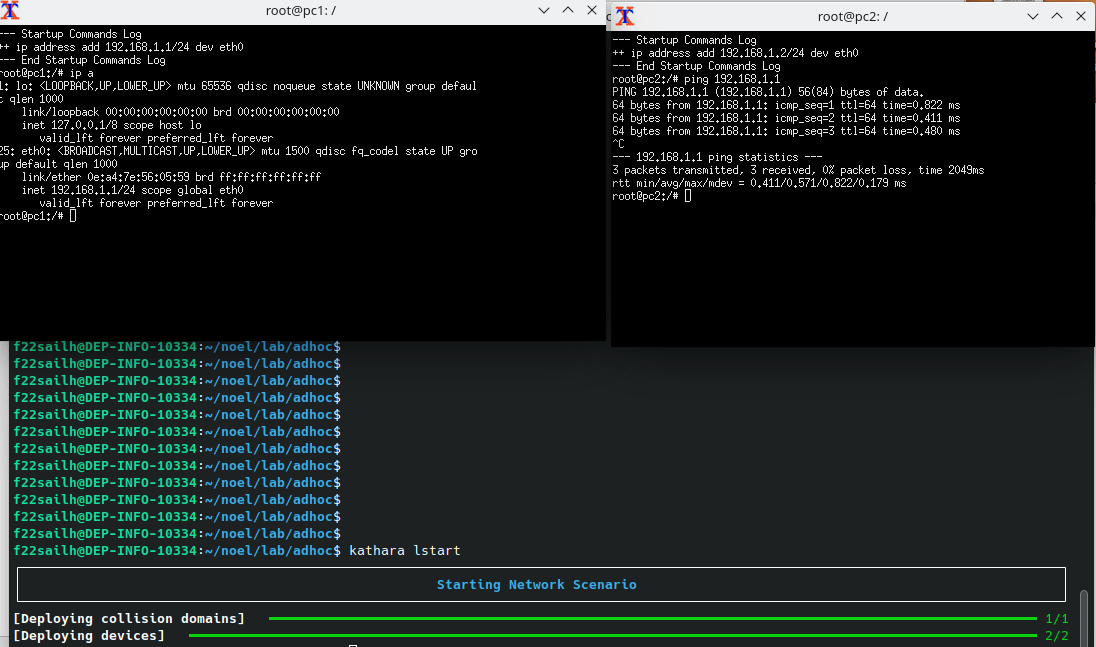Click the 'Starting Network Scenario' banner
Image resolution: width=1096 pixels, height=647 pixels.
point(536,585)
